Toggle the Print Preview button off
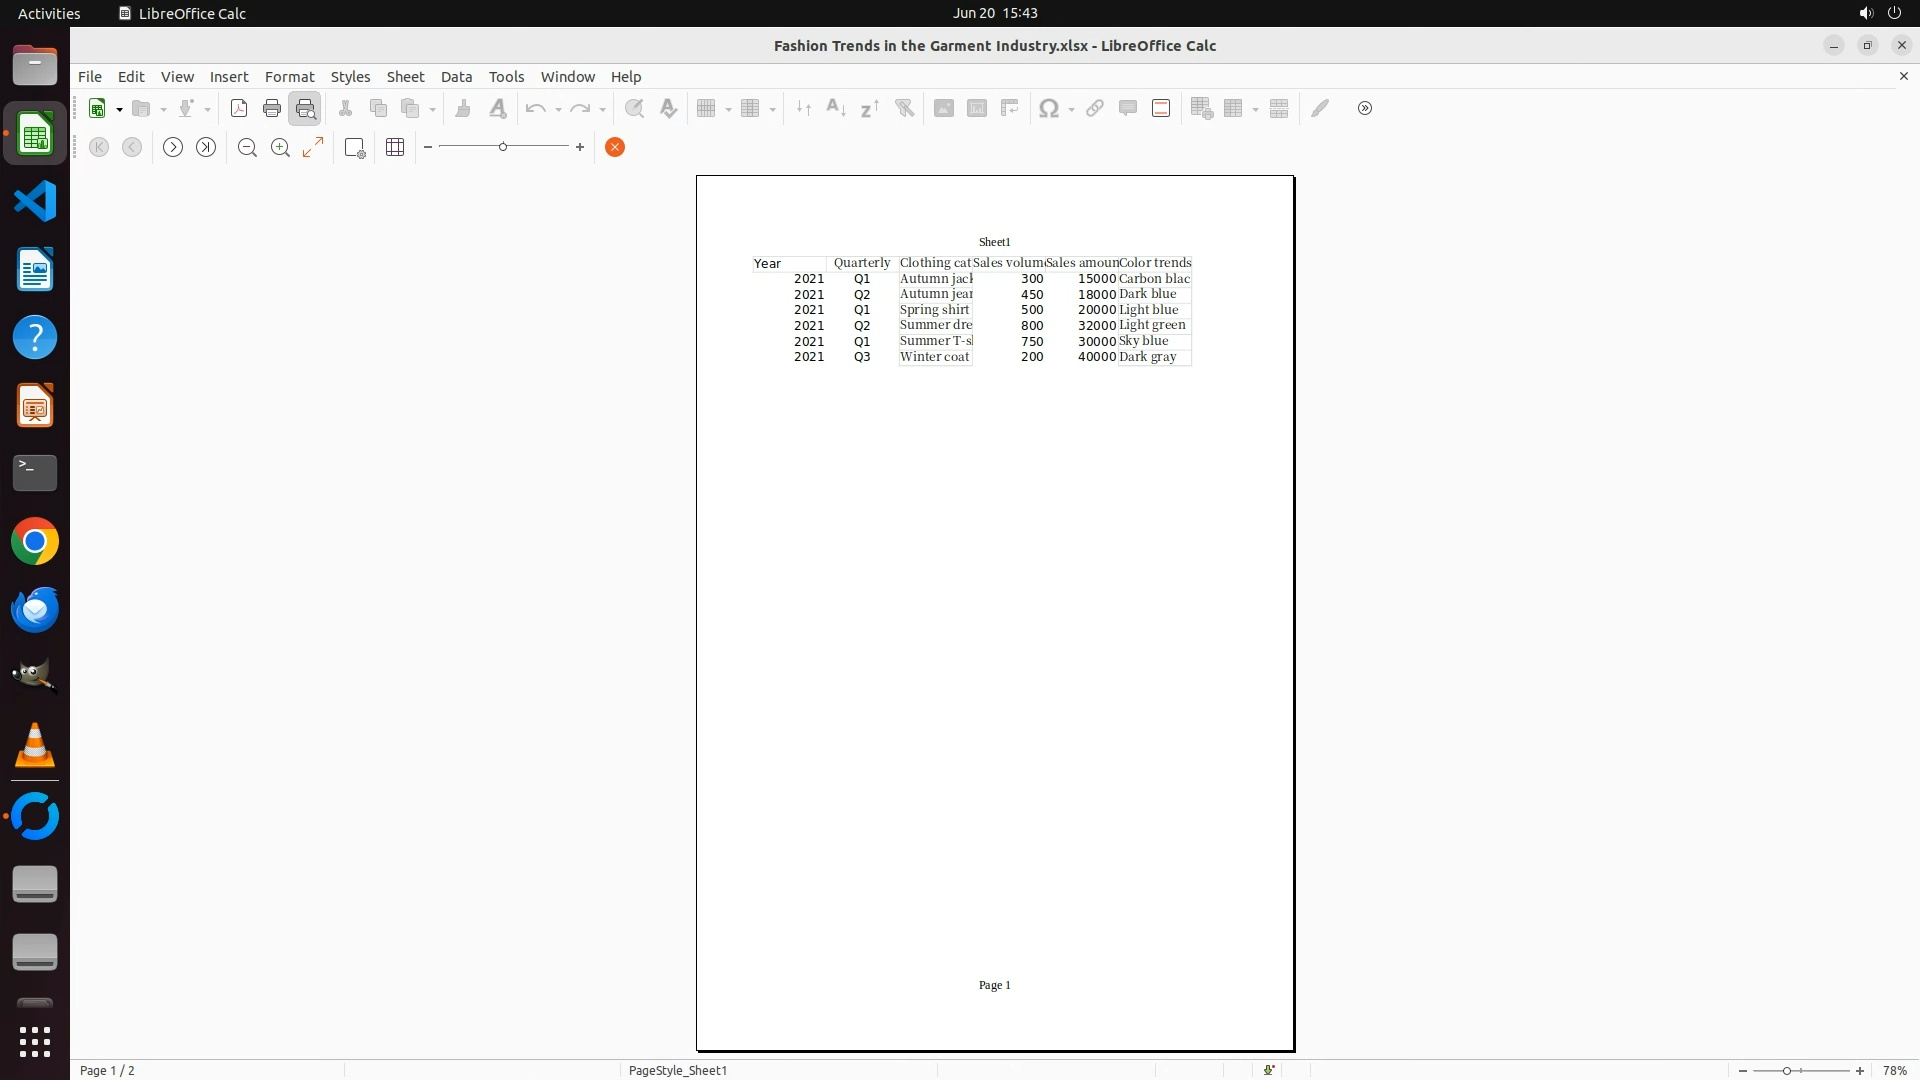 point(305,109)
